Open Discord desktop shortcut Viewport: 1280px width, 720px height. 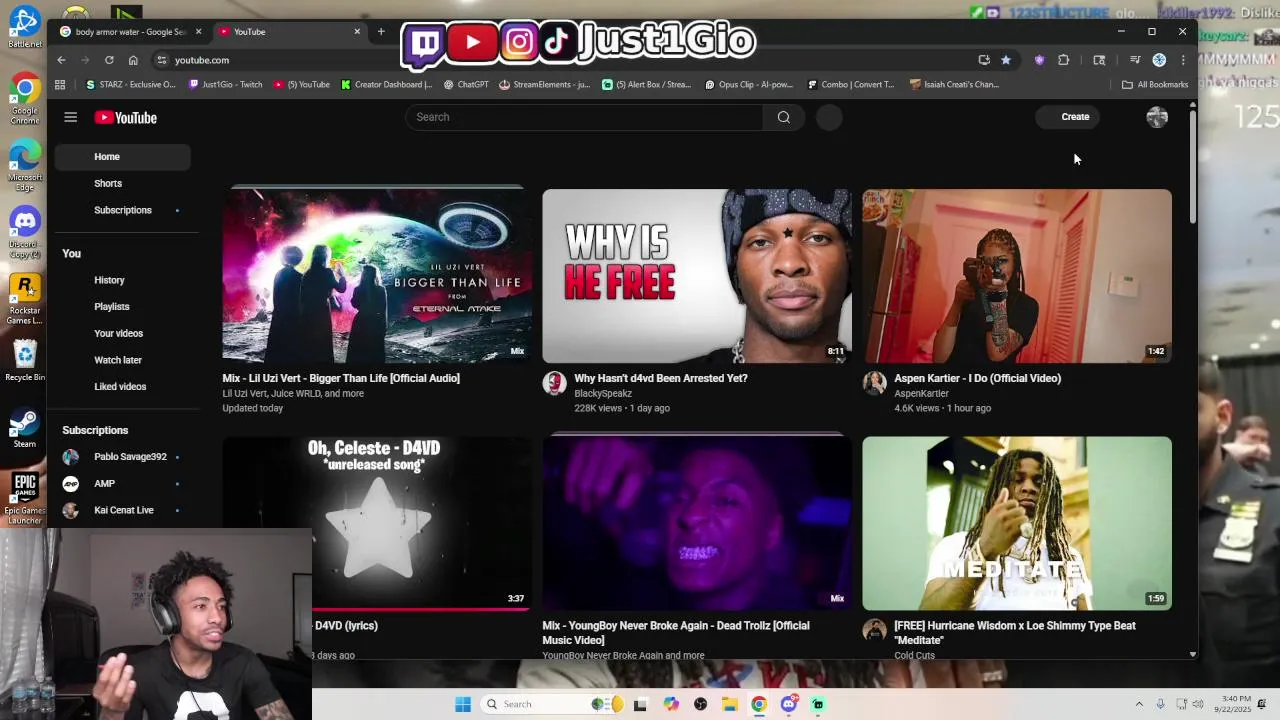pyautogui.click(x=25, y=232)
